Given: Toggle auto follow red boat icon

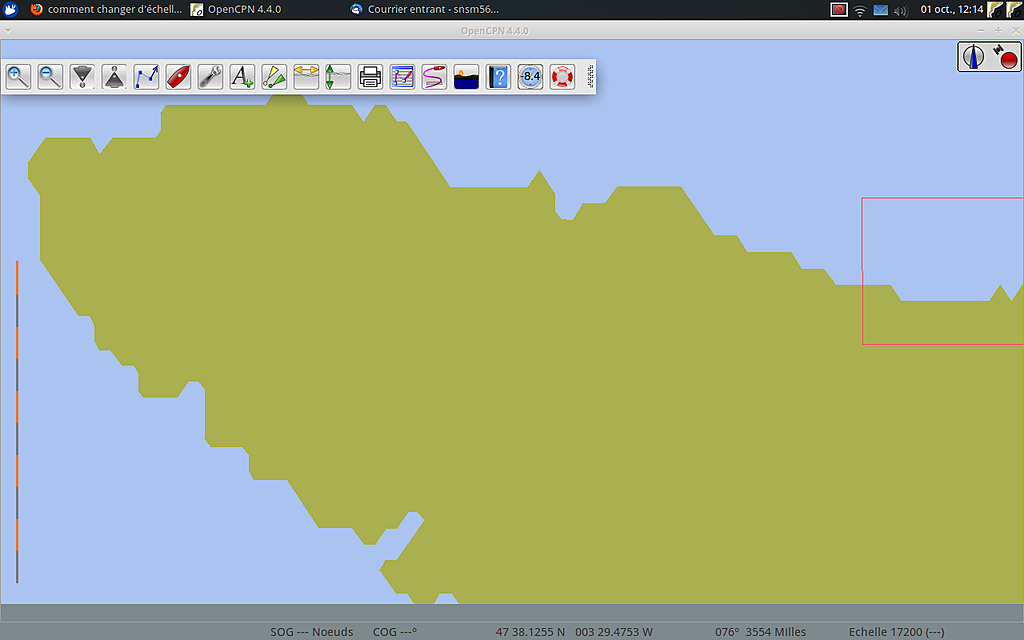Looking at the screenshot, I should [178, 76].
